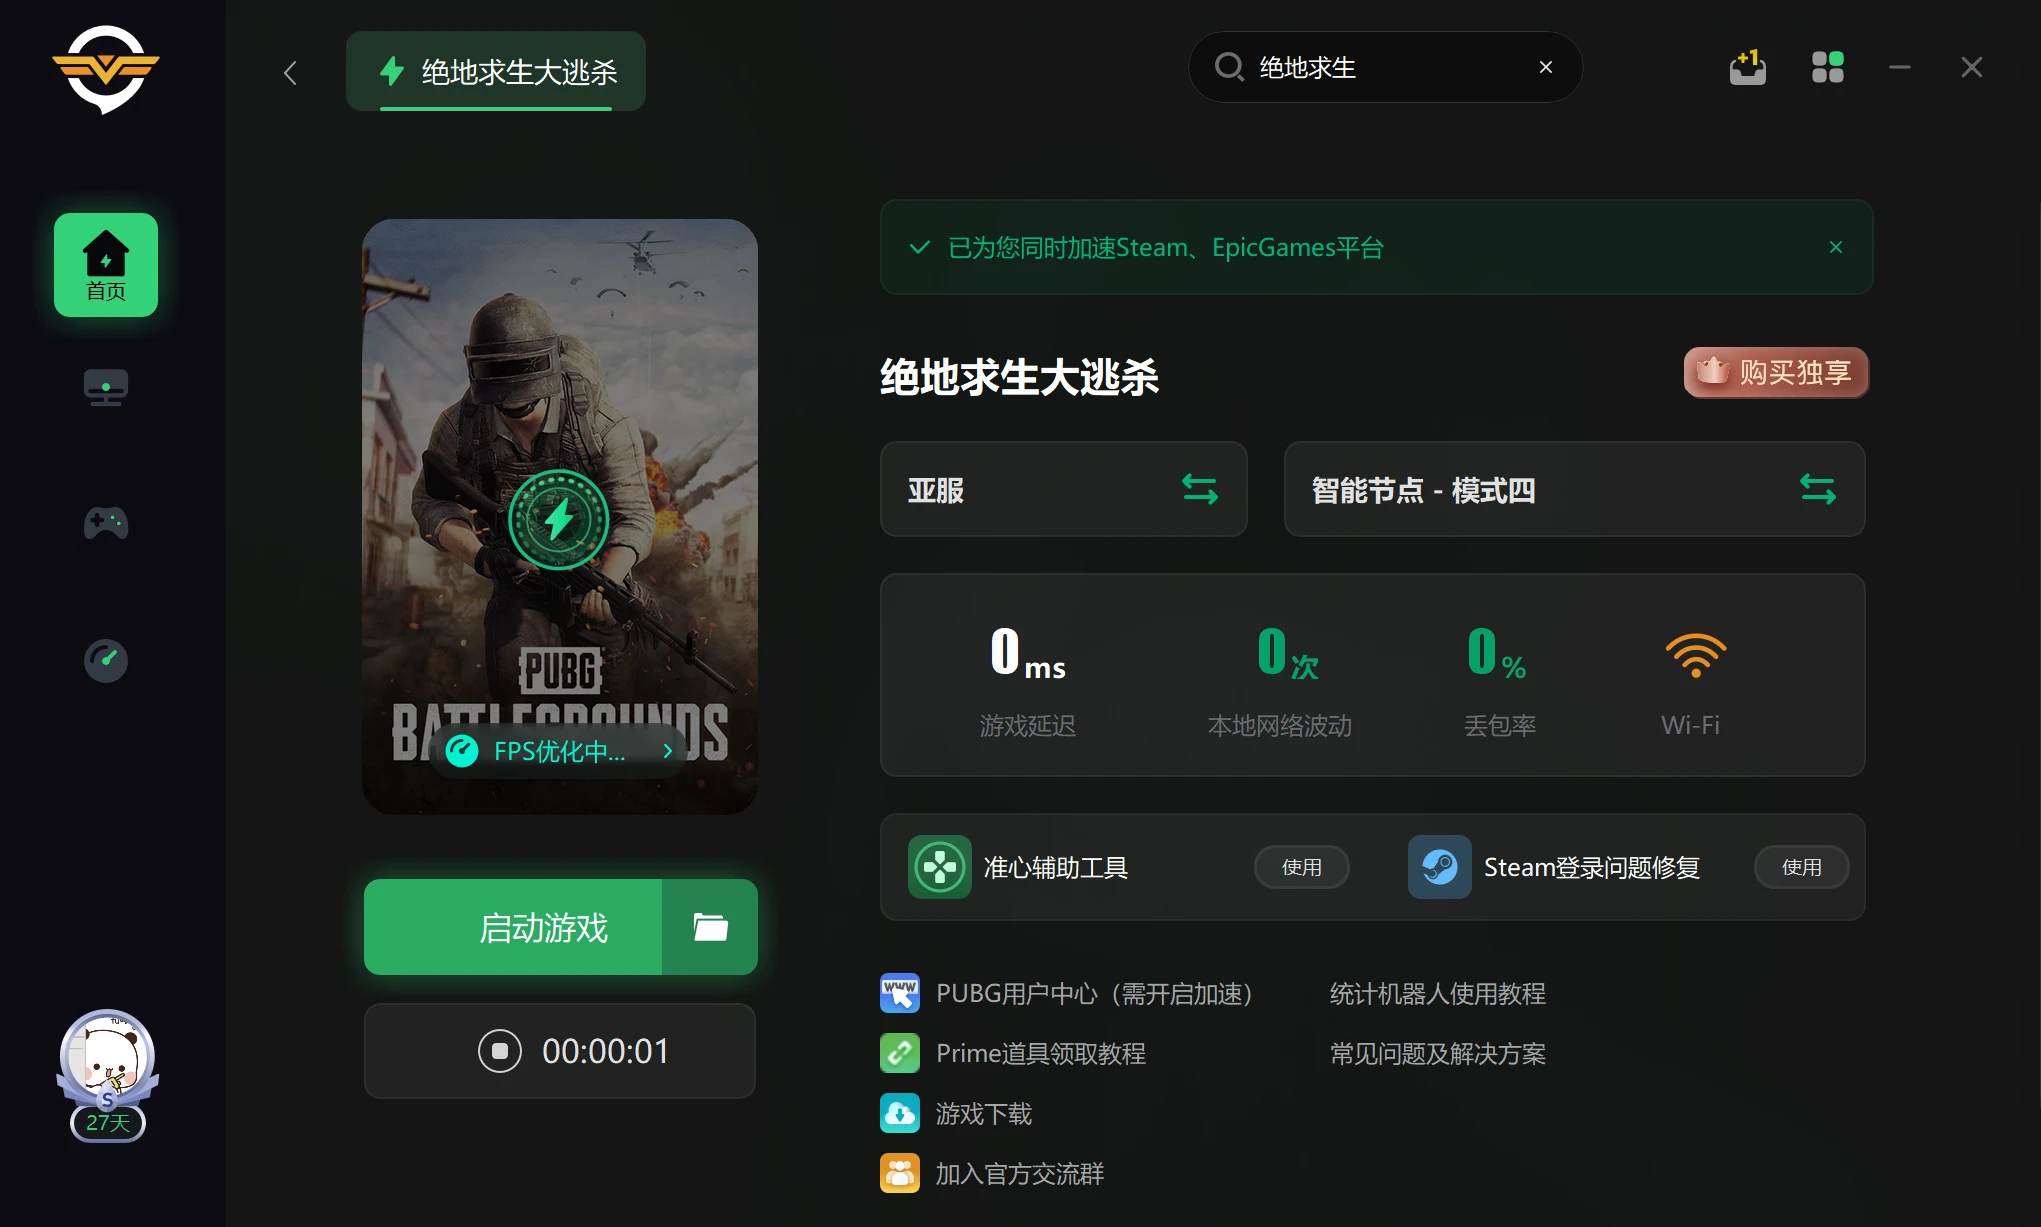The height and width of the screenshot is (1227, 2041).
Task: Select the 绝地求生大逃杀 tab
Action: coord(496,71)
